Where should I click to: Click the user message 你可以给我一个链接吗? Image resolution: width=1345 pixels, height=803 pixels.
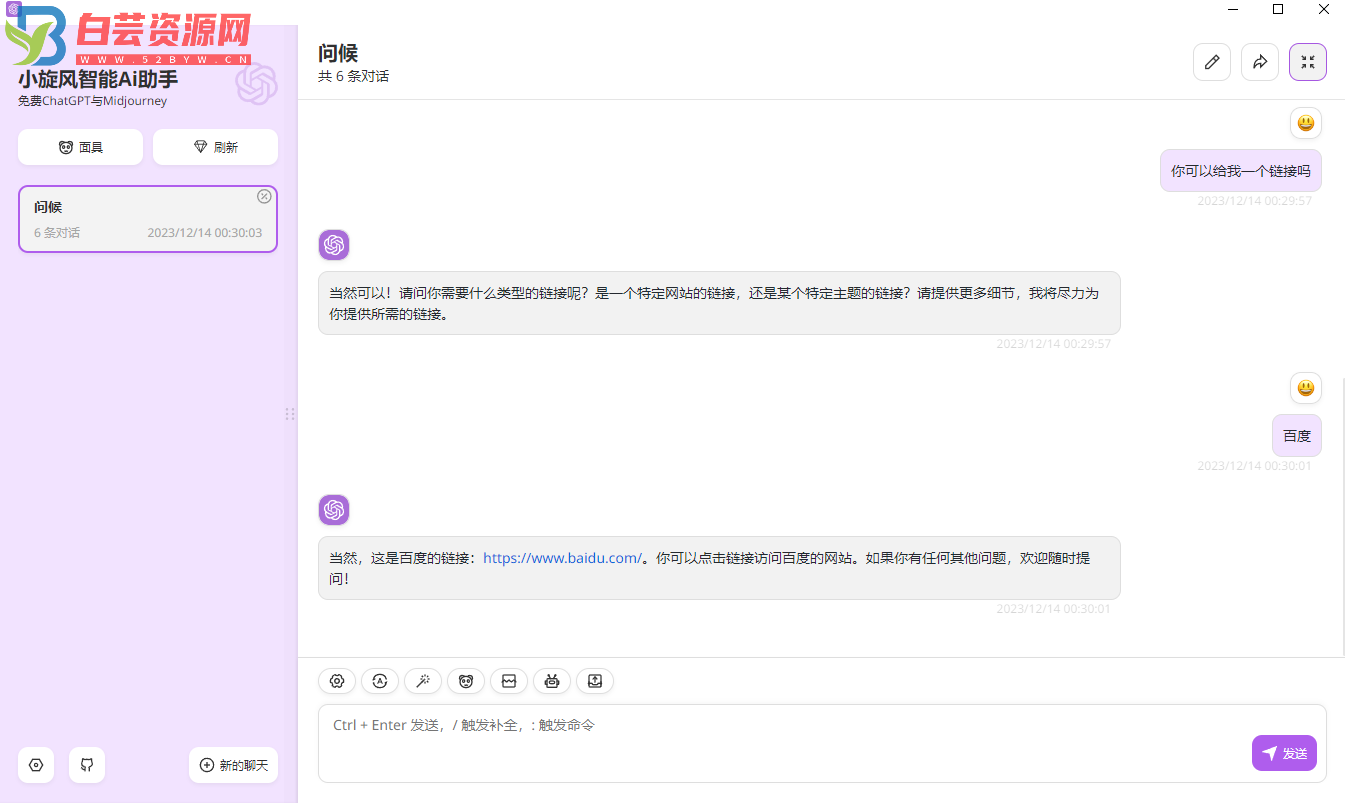[x=1241, y=171]
